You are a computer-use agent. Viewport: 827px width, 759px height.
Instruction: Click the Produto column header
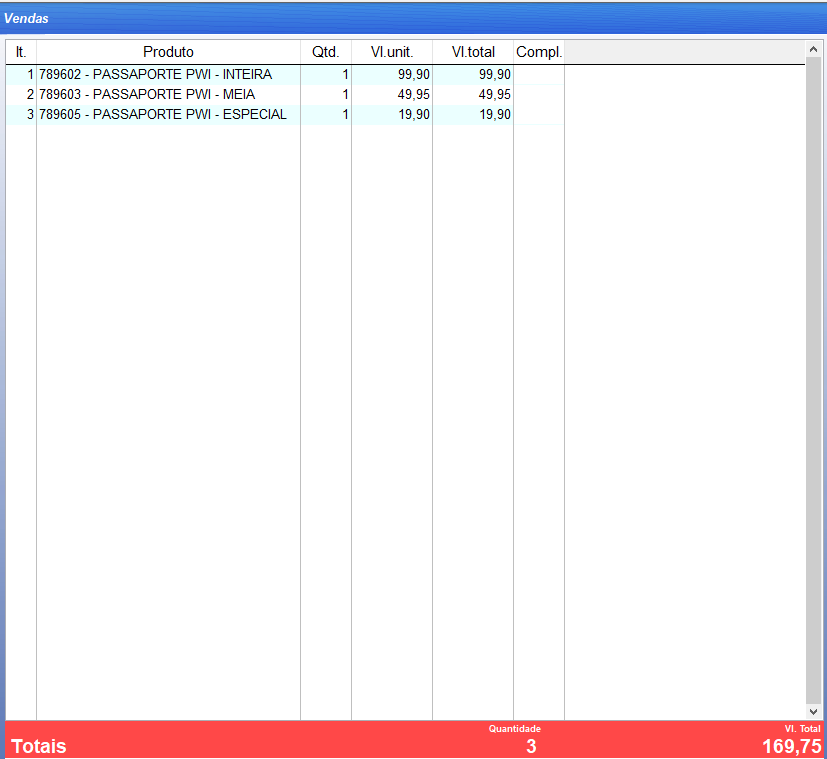tap(168, 52)
